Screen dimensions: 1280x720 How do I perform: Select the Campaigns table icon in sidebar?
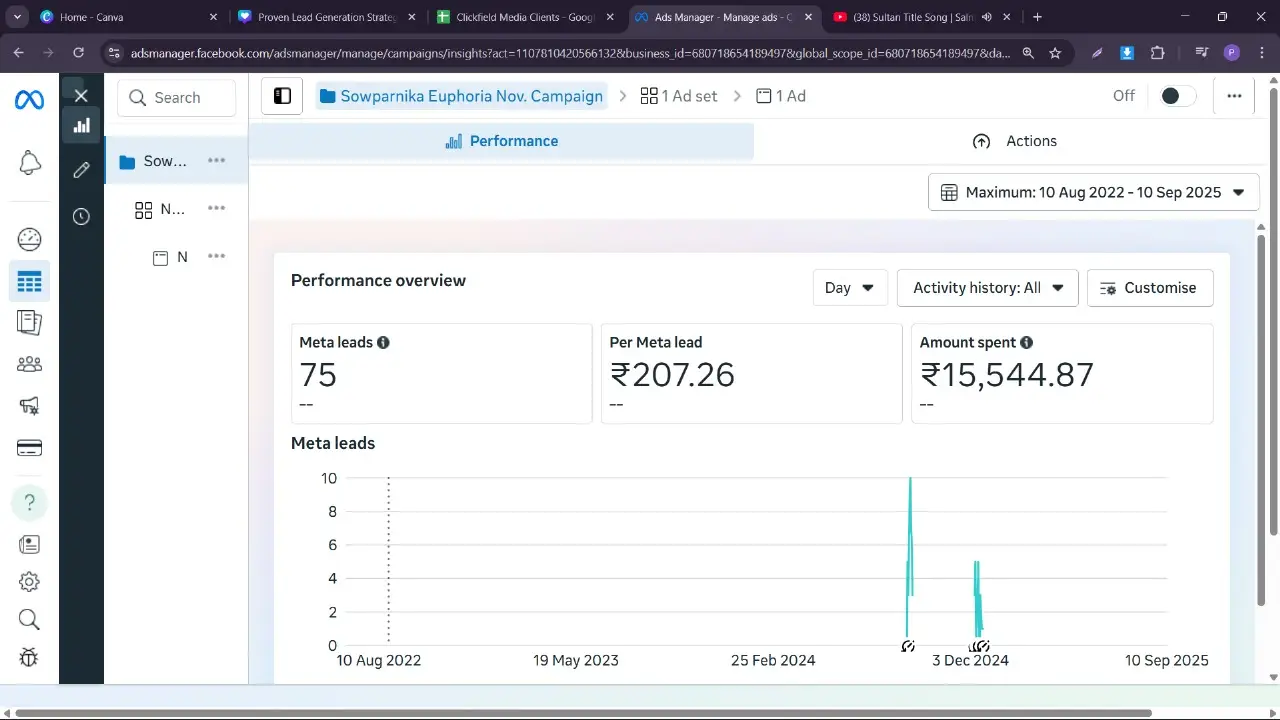[x=29, y=282]
